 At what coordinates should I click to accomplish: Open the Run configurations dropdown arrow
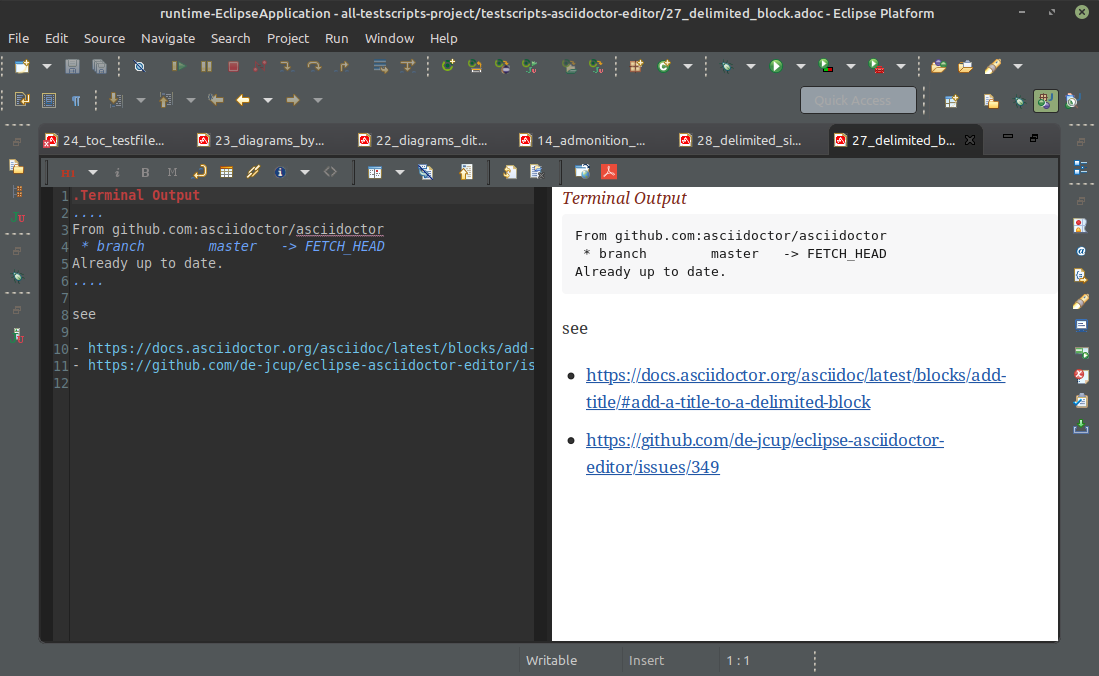(x=802, y=66)
